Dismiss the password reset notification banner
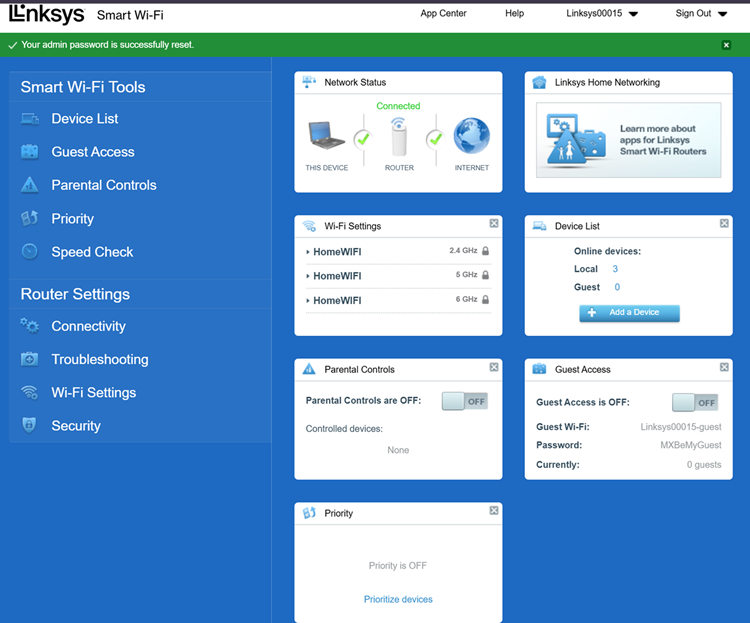The width and height of the screenshot is (750, 623). click(x=726, y=45)
